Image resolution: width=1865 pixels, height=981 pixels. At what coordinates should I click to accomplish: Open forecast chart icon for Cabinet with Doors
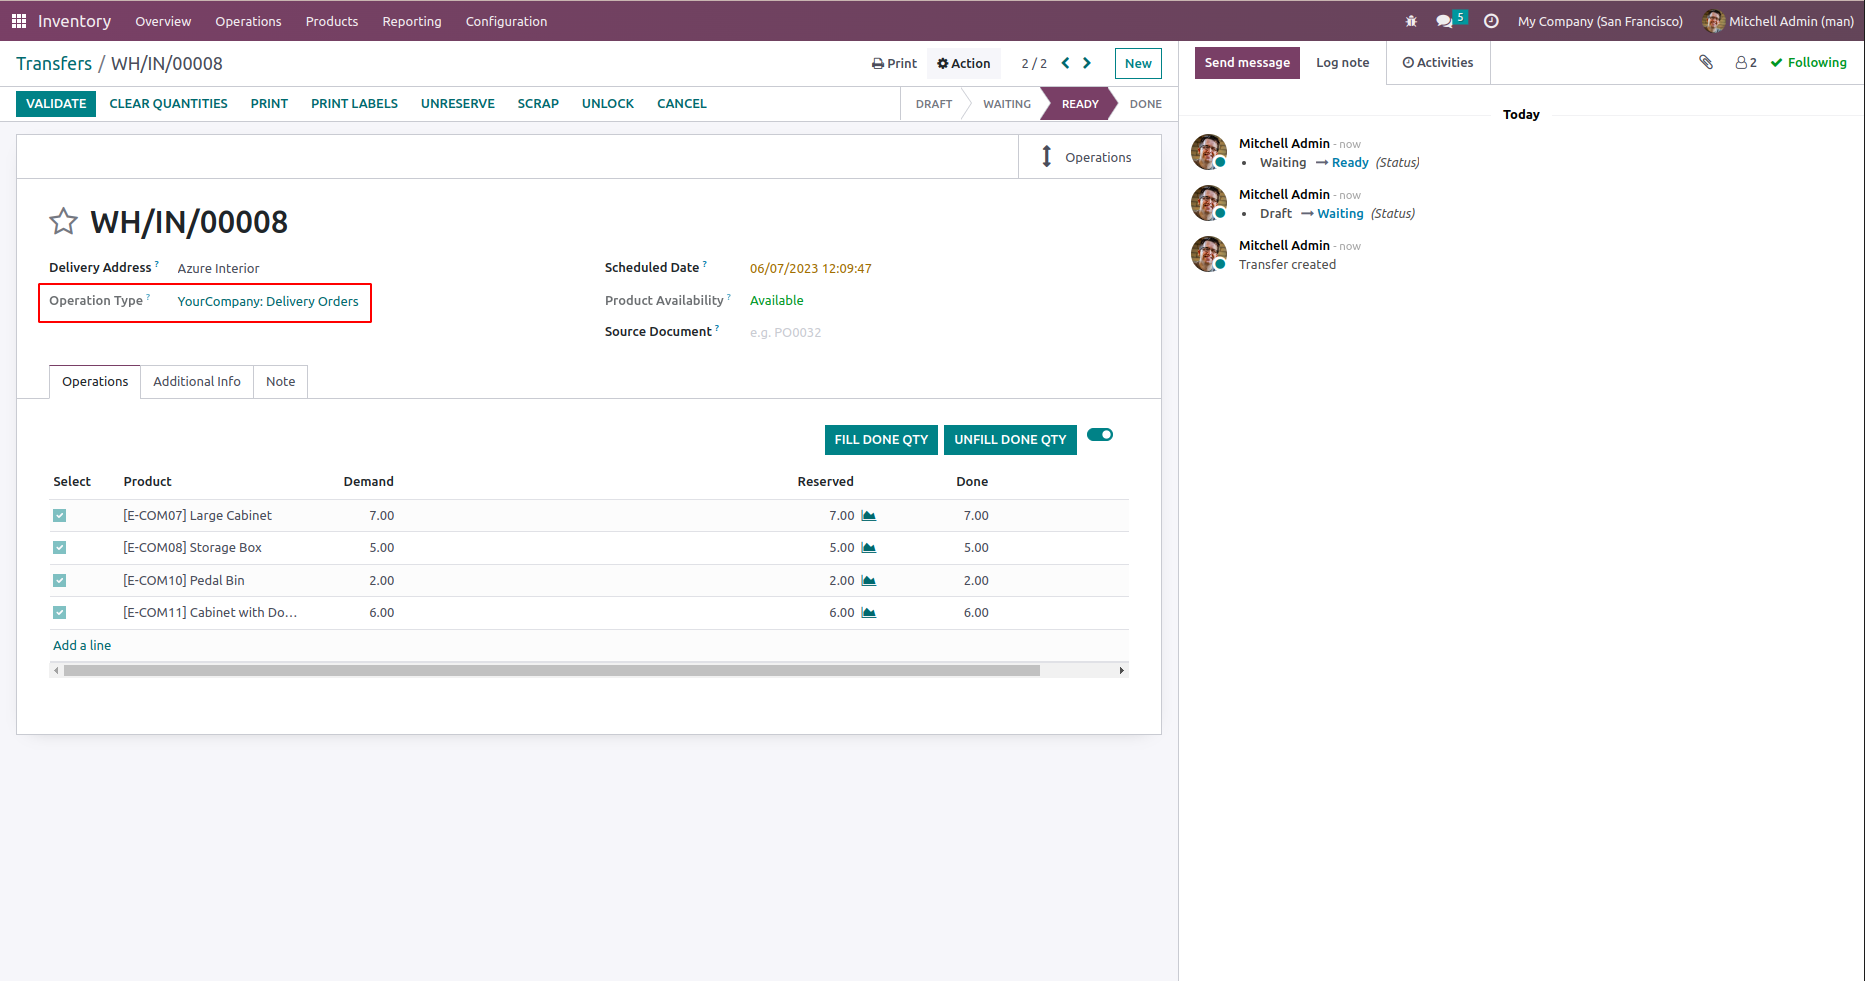coord(869,613)
